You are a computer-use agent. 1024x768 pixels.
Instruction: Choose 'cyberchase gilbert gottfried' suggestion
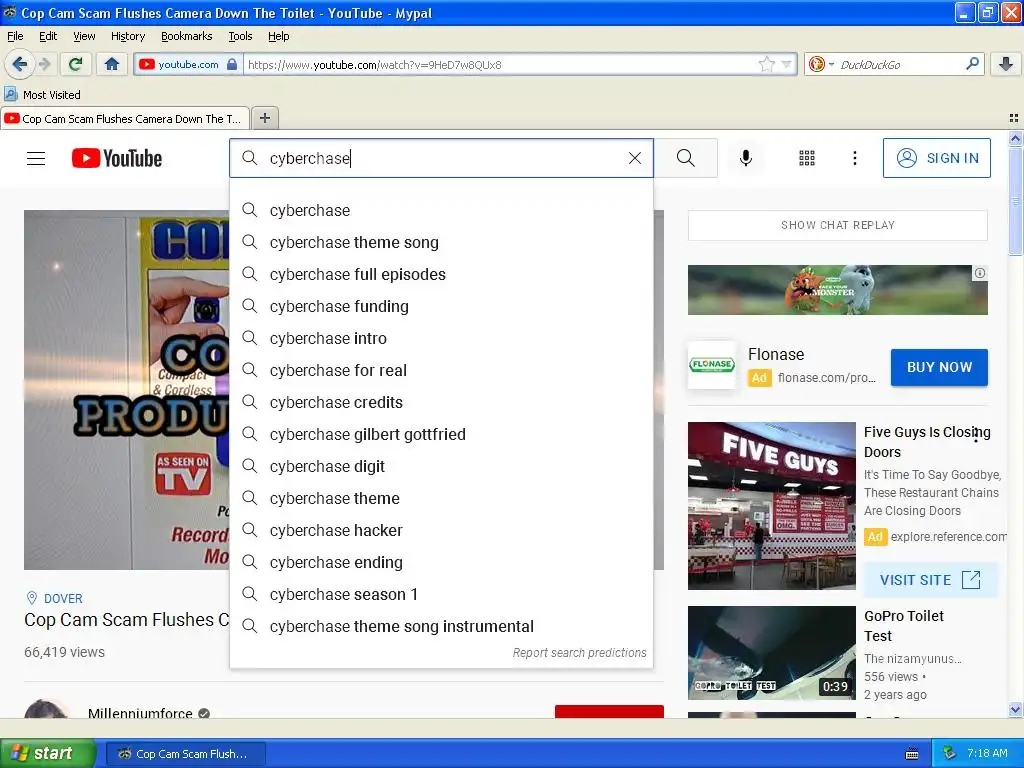pos(441,434)
